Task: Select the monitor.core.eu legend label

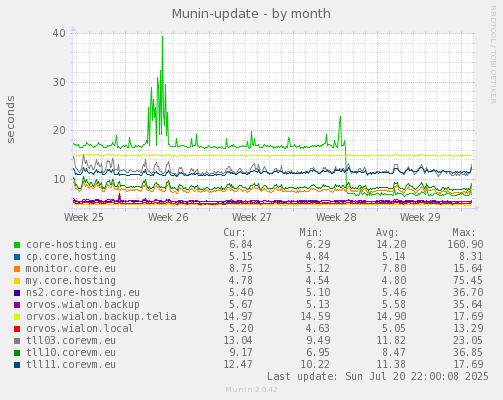Action: (x=71, y=268)
